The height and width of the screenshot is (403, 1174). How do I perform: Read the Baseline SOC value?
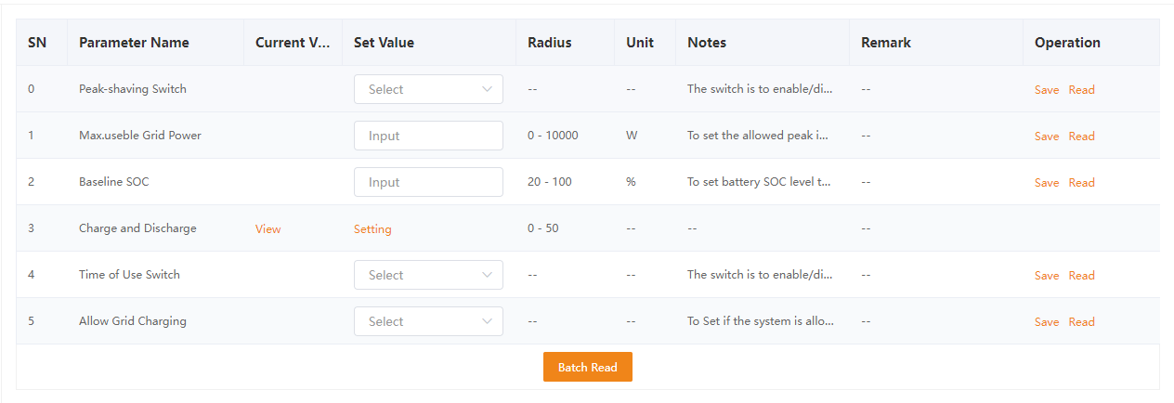[x=1081, y=183]
